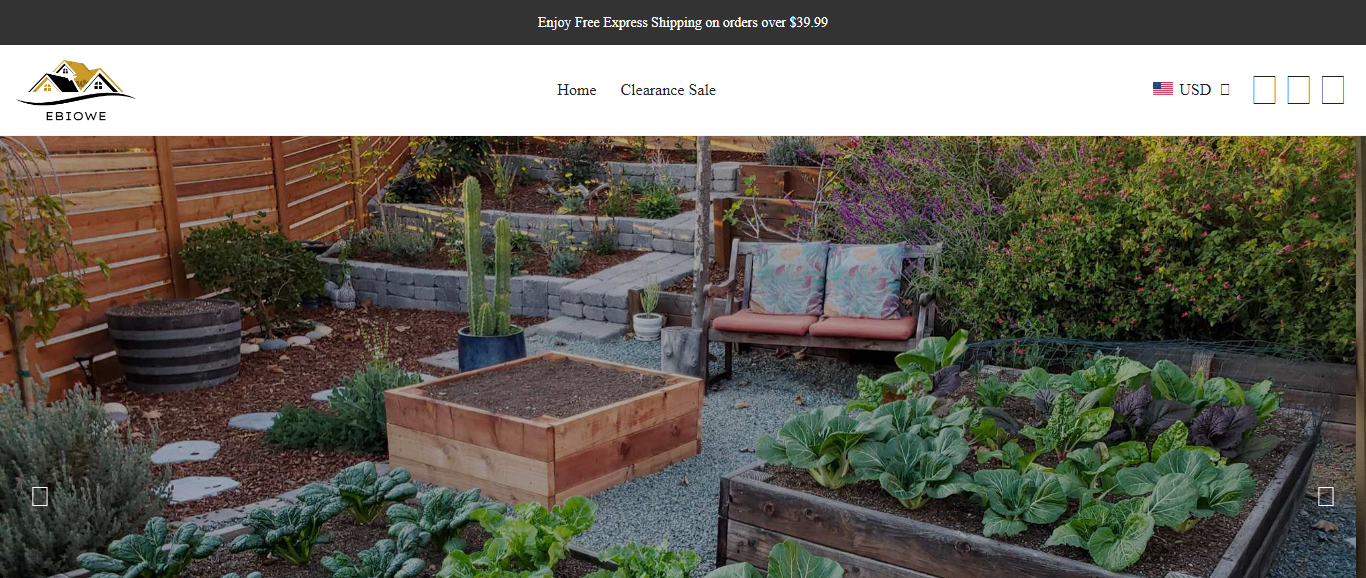The height and width of the screenshot is (578, 1366).
Task: Go to previous slide using left arrow
Action: click(40, 496)
